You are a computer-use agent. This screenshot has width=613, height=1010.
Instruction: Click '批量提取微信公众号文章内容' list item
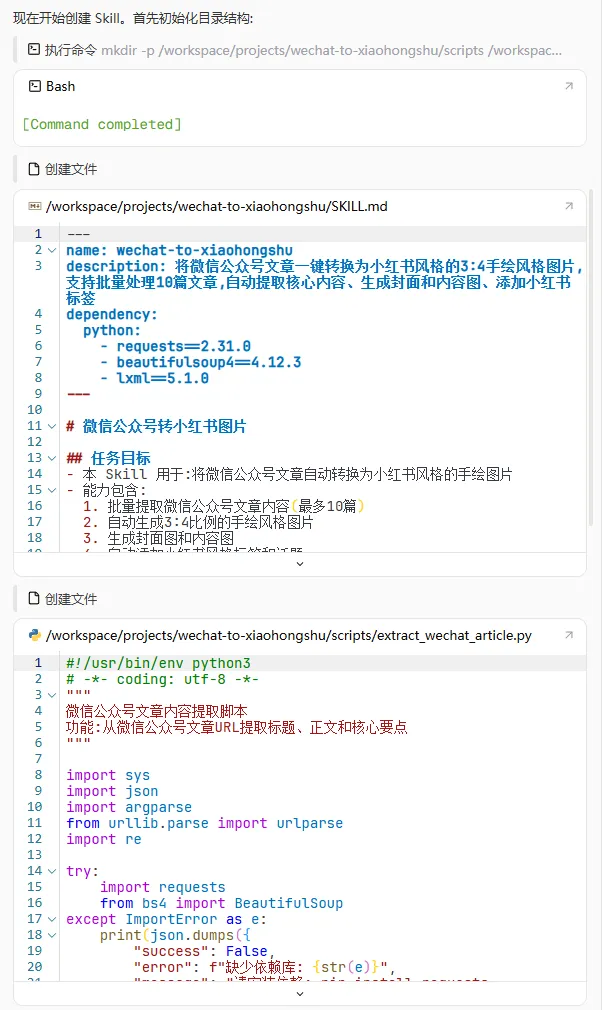(x=224, y=506)
